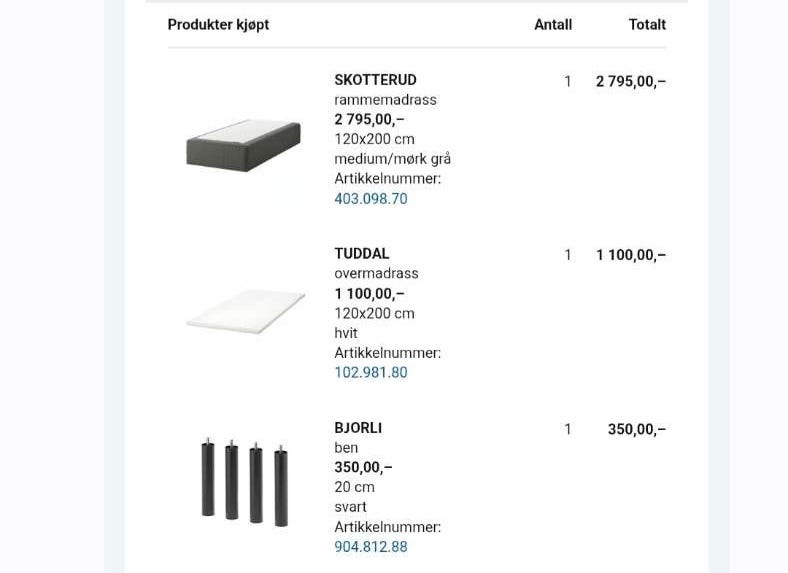Viewport: 788px width, 573px height.
Task: Click the Antall column header
Action: [x=553, y=25]
